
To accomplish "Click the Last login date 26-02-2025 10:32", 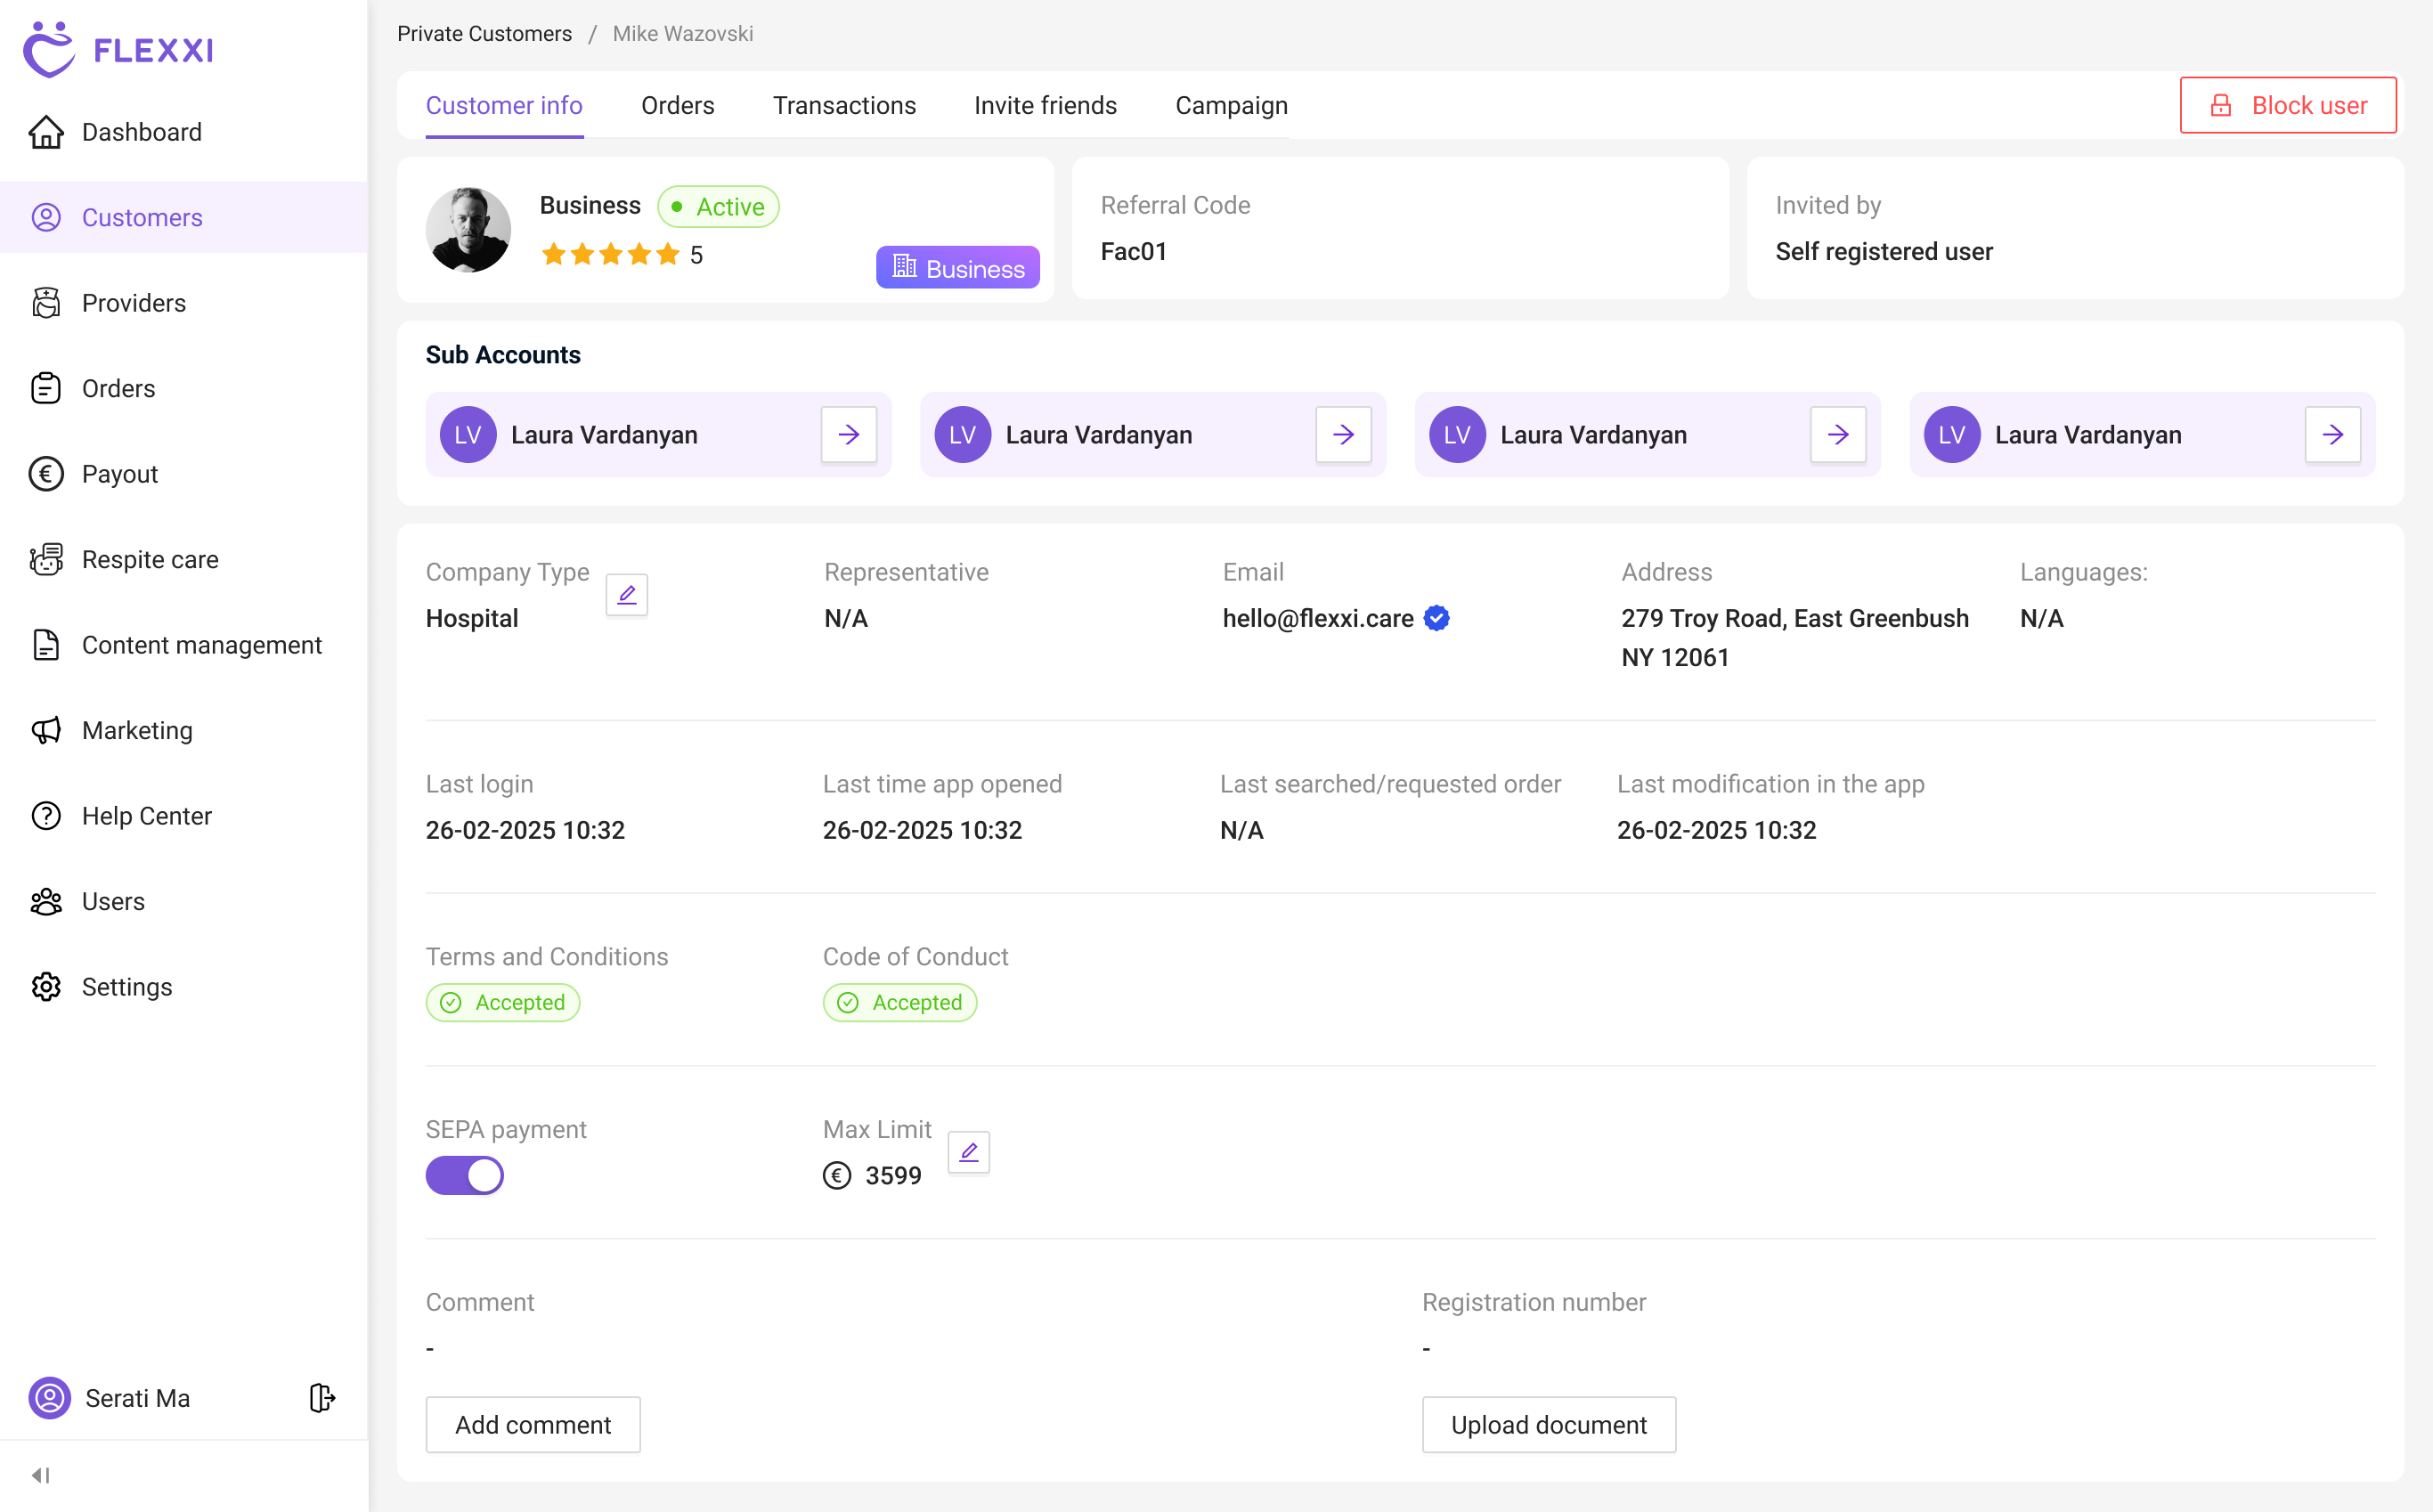I will [x=525, y=830].
